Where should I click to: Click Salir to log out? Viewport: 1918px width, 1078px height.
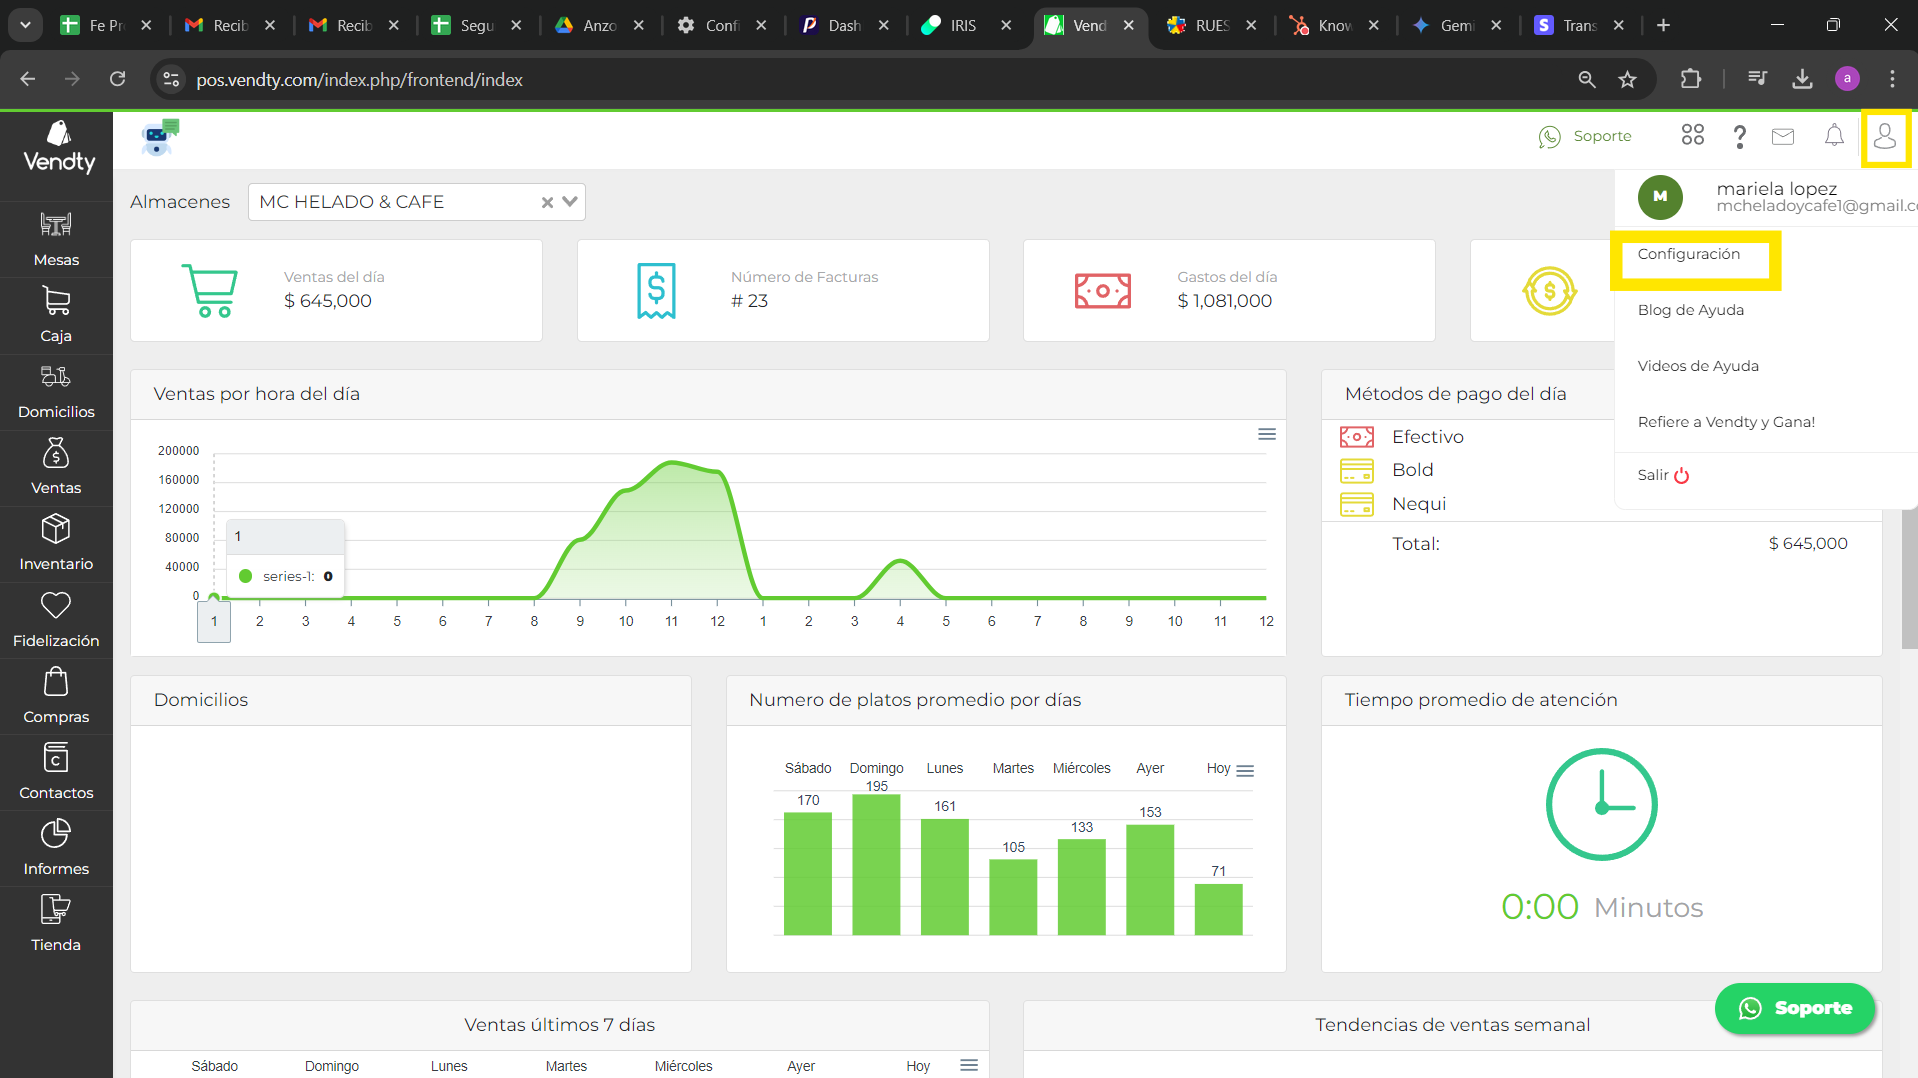click(1663, 475)
